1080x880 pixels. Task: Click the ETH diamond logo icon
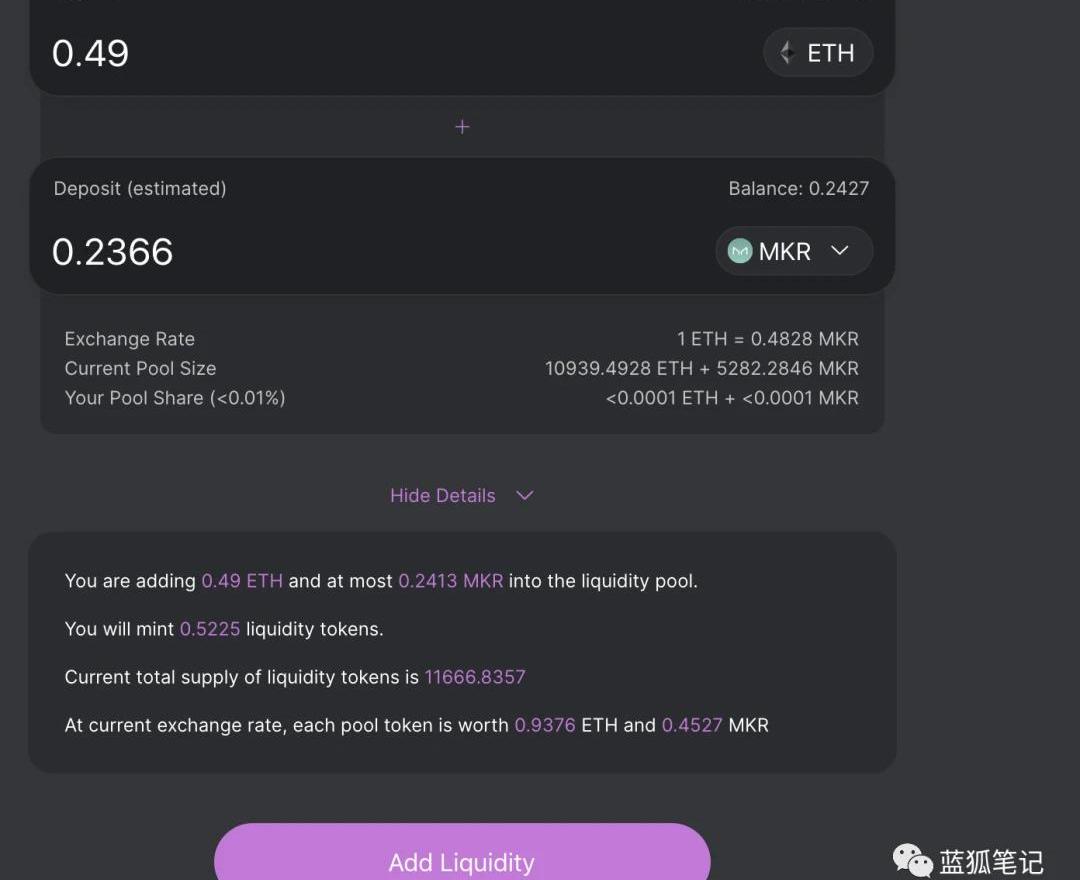(788, 53)
